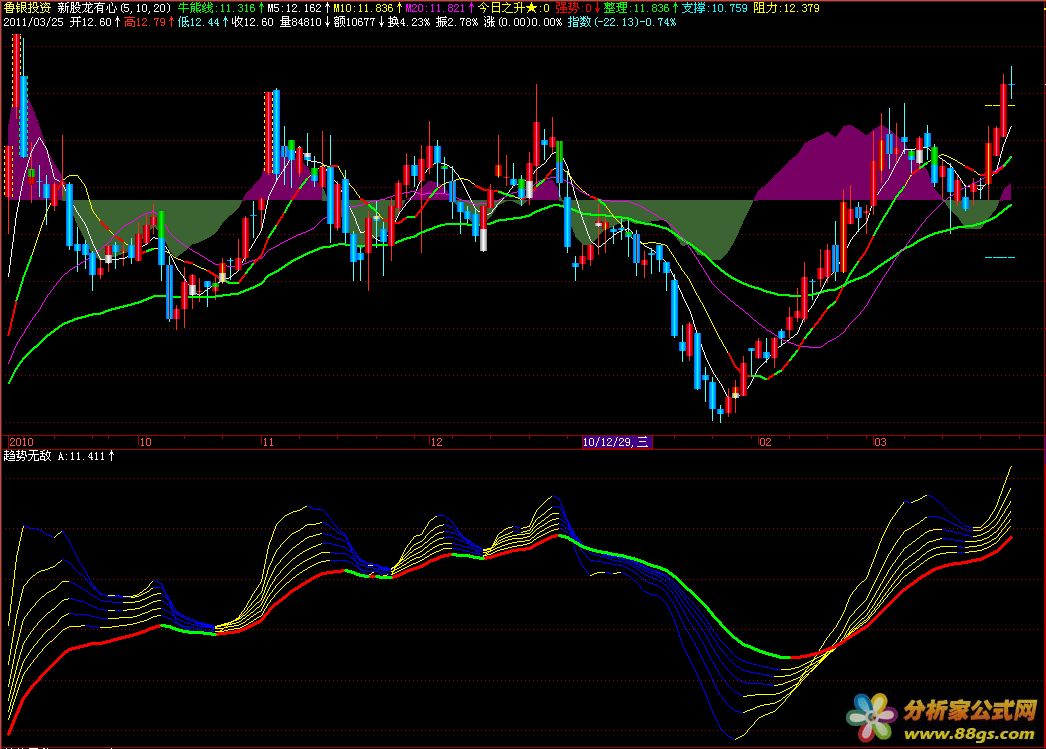Click the stock name 鲁银投资
This screenshot has height=749, width=1046.
[27, 8]
